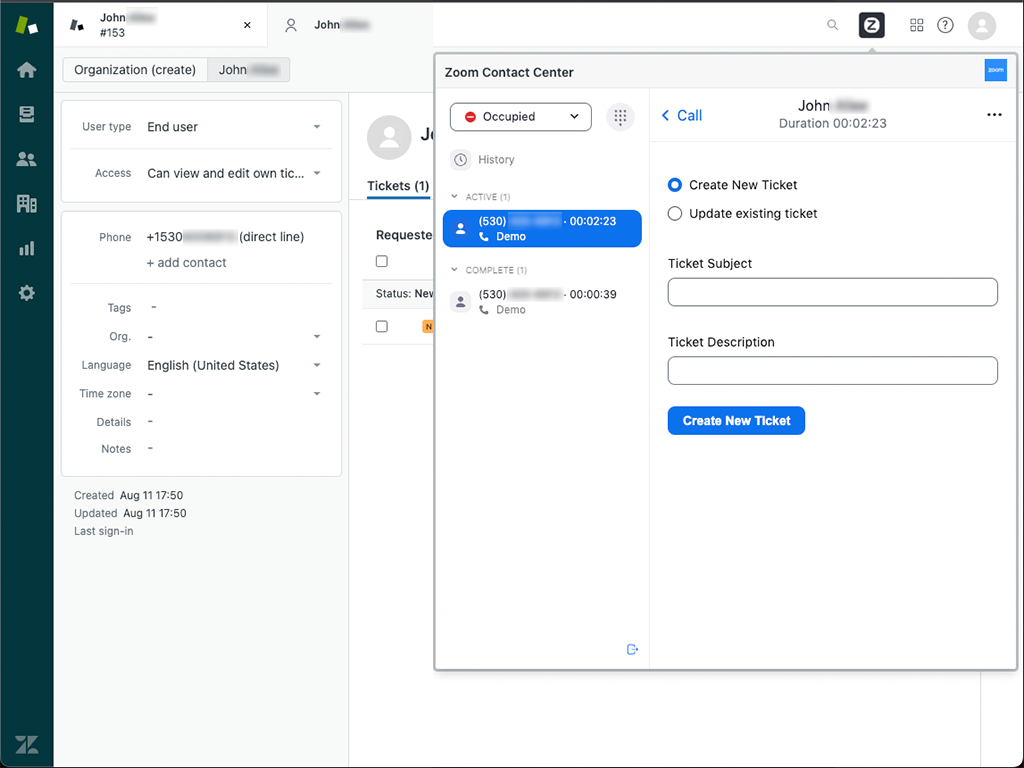This screenshot has height=768, width=1024.
Task: Check the checkbox next to the Requester row
Action: 381,261
